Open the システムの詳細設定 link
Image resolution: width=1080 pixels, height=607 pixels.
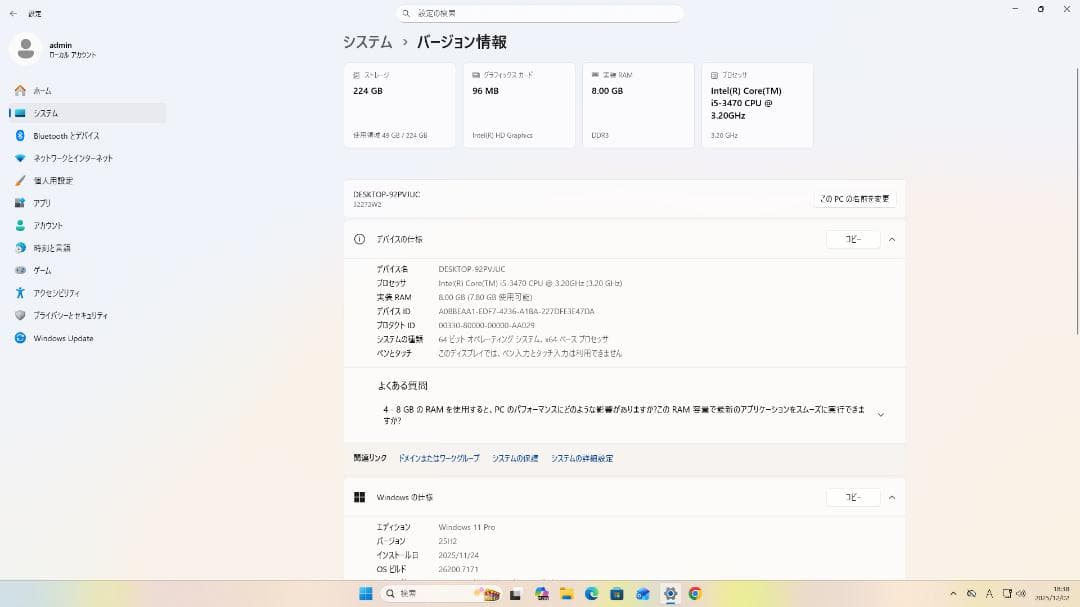pos(582,457)
